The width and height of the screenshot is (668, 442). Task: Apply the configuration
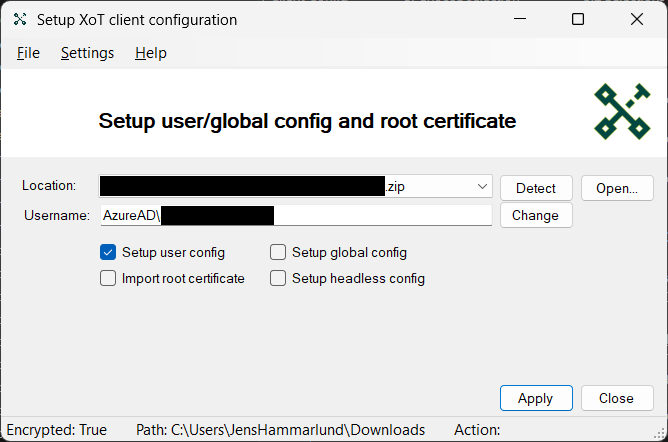[536, 398]
